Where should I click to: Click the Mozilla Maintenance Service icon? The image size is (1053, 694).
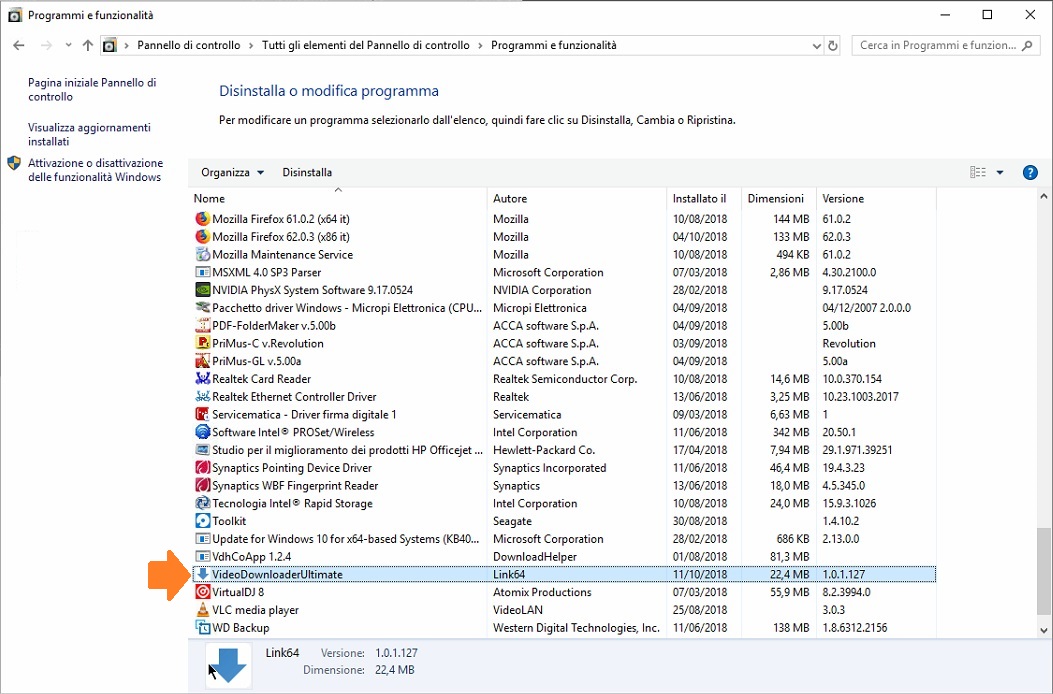[202, 255]
